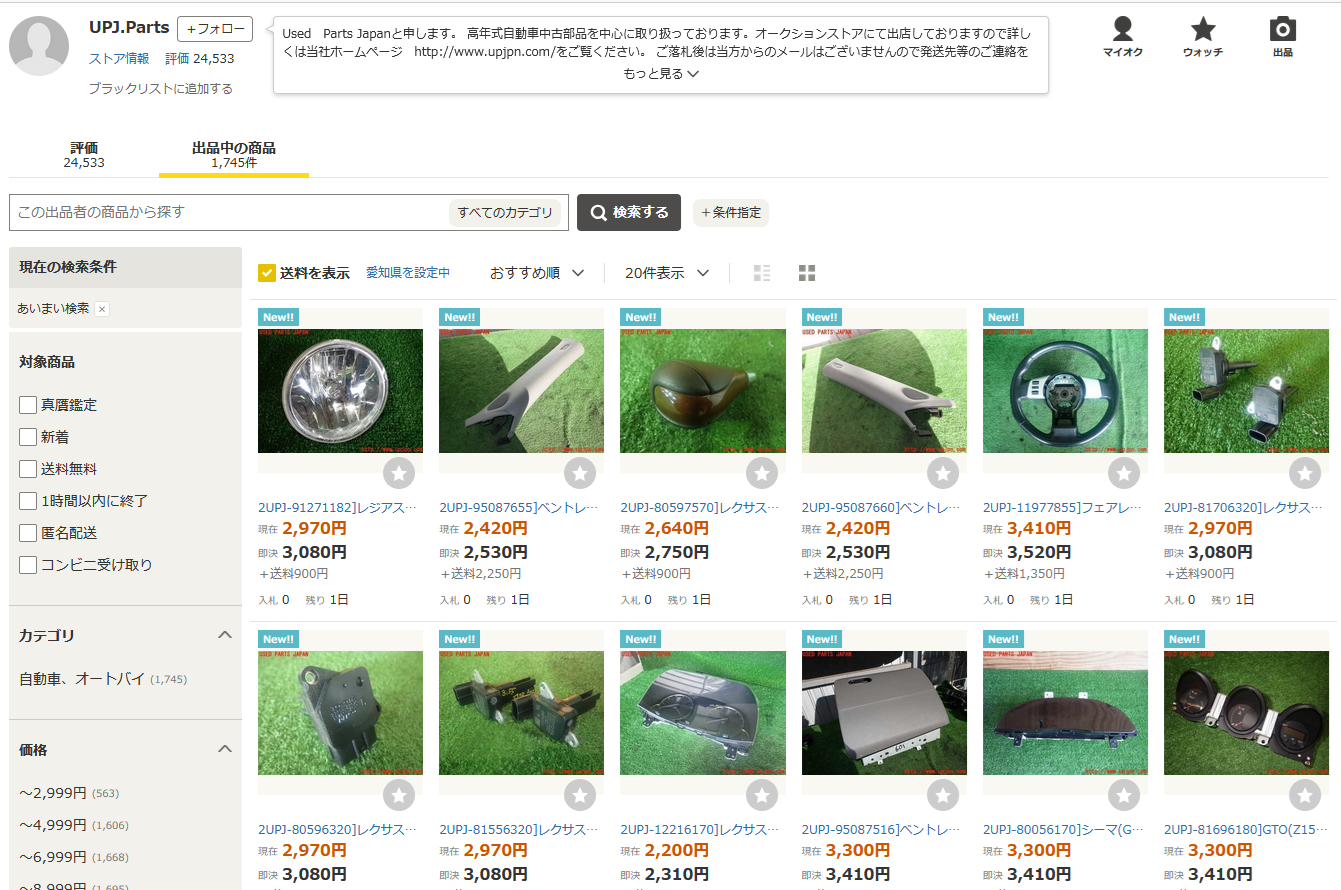Viewport: 1341px width, 890px height.
Task: Add item 2UPJ-95087660 to watch list
Action: (943, 473)
